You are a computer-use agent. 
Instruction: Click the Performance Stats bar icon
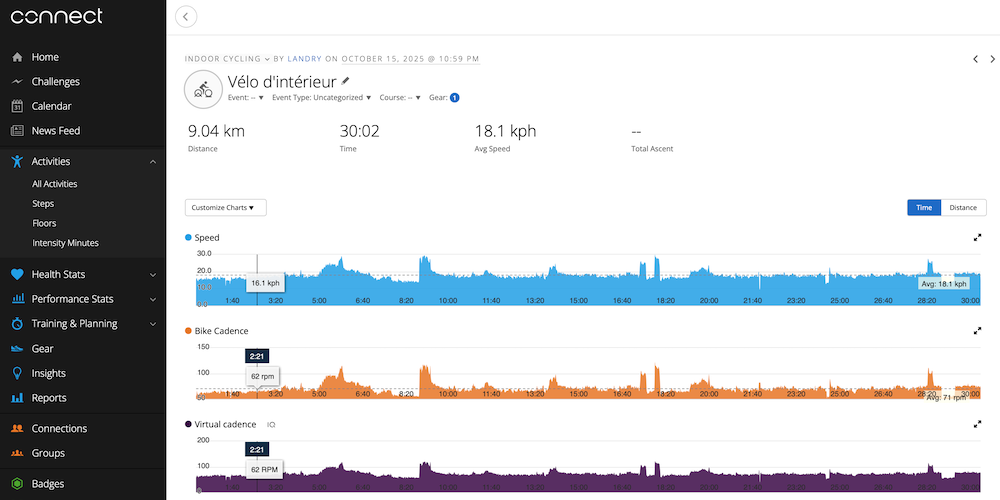[x=18, y=299]
